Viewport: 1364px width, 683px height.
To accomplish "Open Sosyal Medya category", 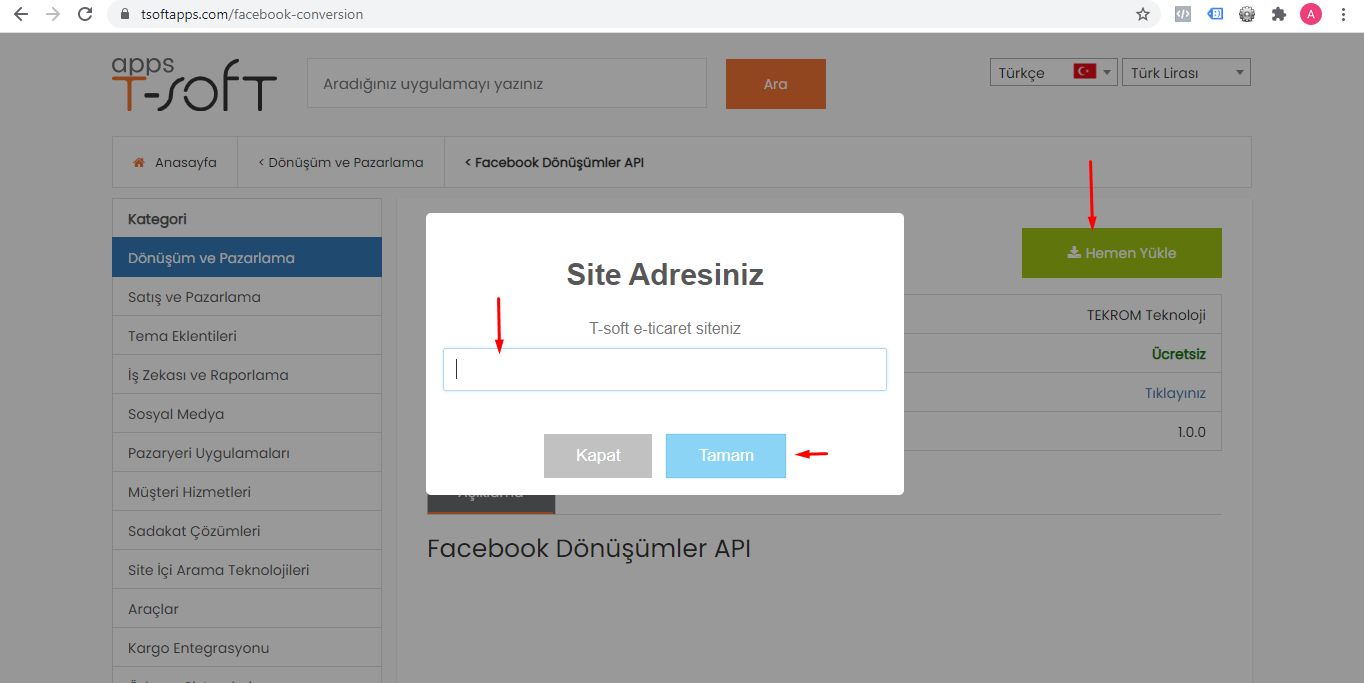I will click(247, 414).
